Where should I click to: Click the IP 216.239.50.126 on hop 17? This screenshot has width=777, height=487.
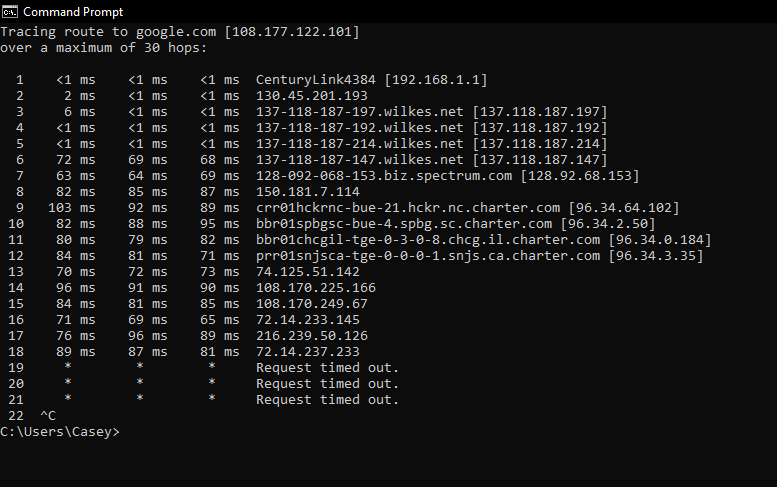[x=312, y=335]
